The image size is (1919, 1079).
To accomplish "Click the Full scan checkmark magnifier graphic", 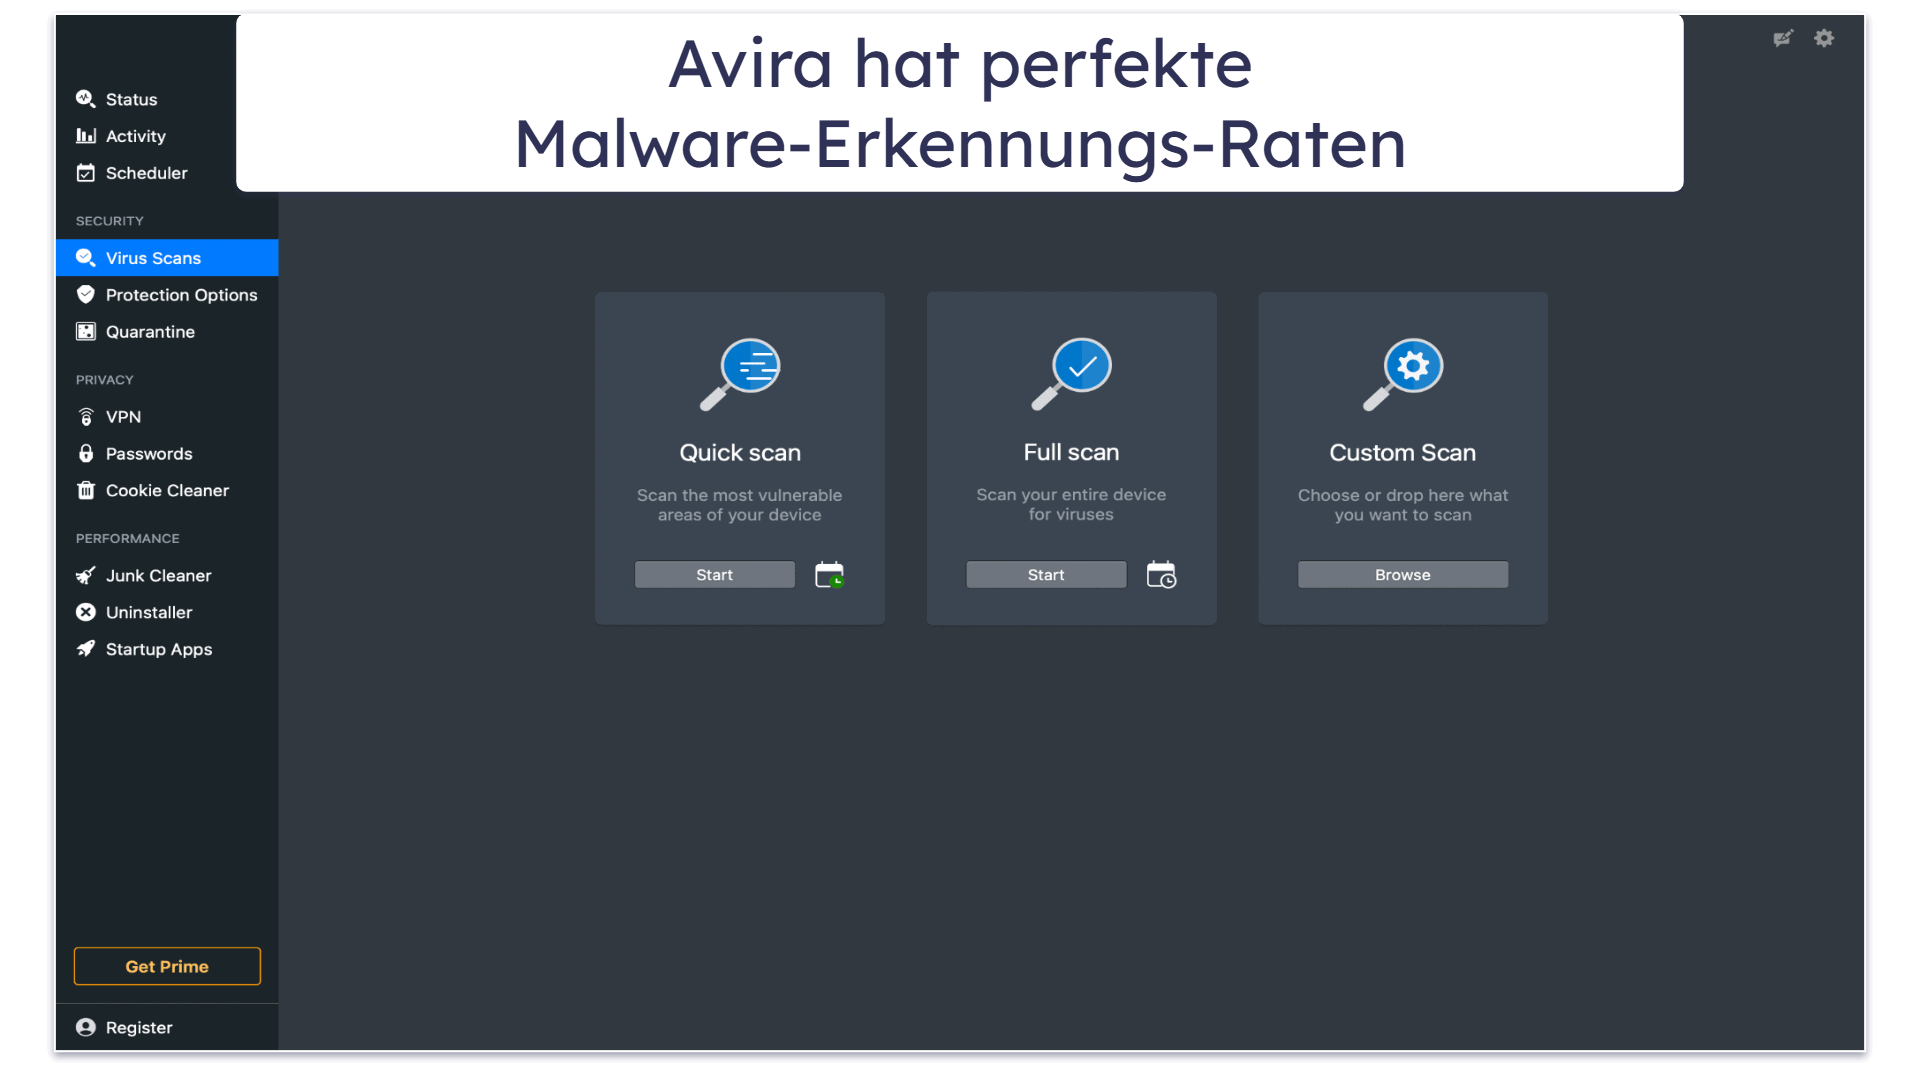I will click(1071, 374).
